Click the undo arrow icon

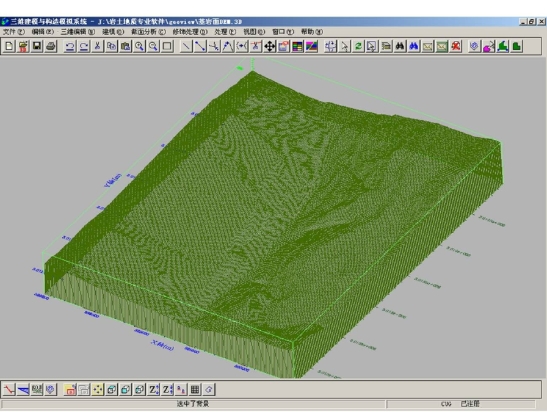pyautogui.click(x=70, y=46)
